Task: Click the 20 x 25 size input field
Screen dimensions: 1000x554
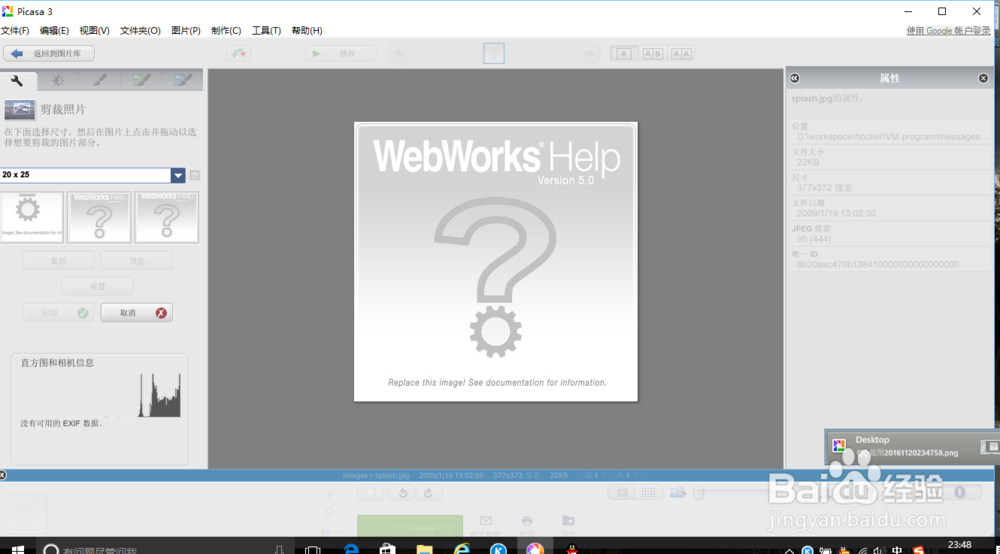Action: click(85, 175)
